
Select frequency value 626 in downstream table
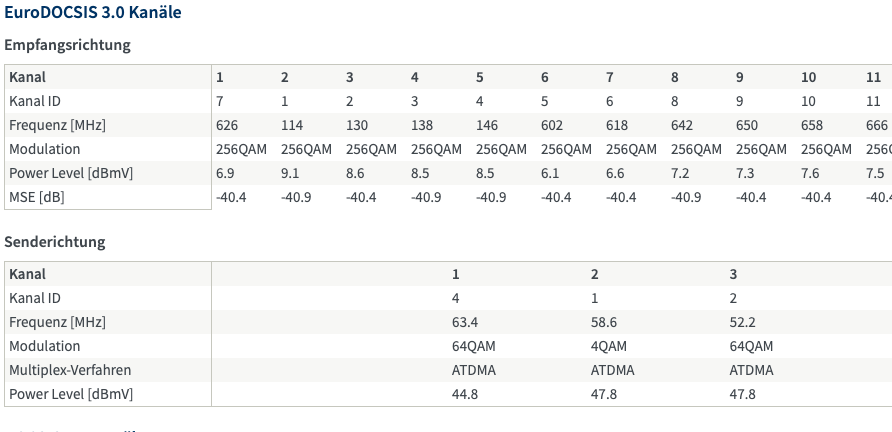coord(227,125)
